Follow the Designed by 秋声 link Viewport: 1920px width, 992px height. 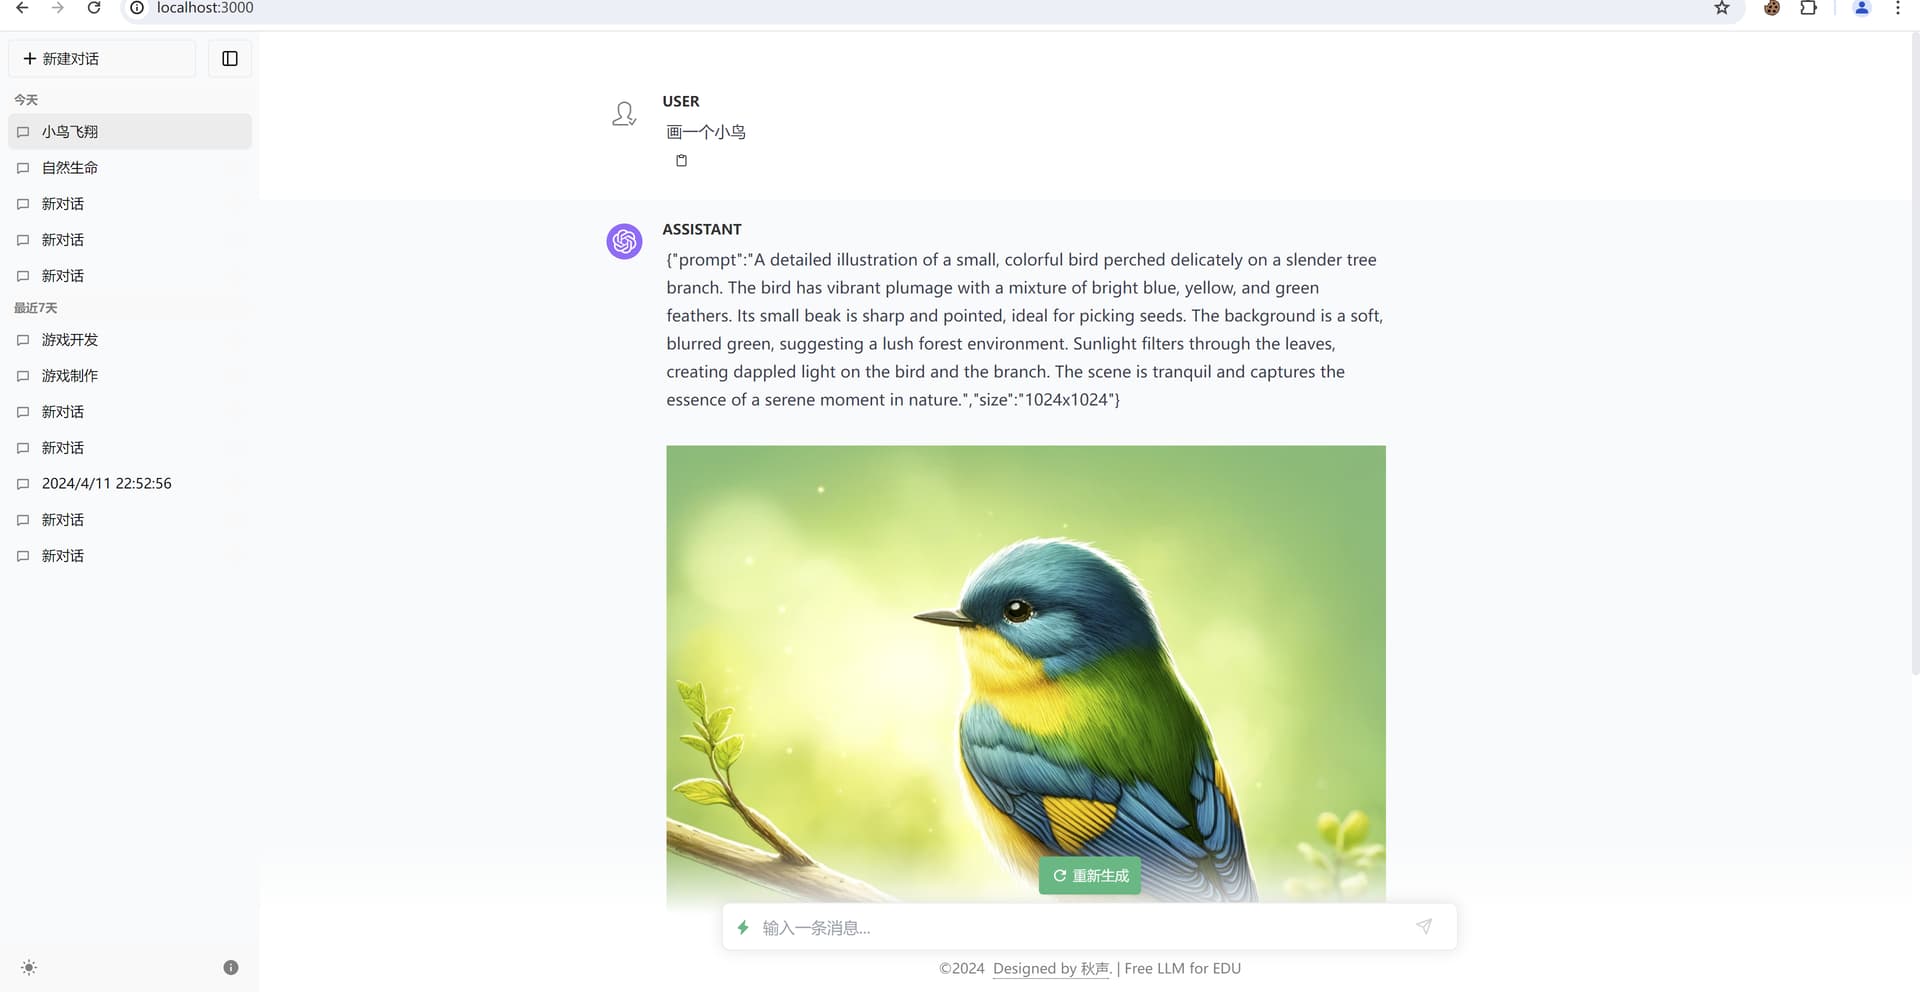(x=1052, y=968)
